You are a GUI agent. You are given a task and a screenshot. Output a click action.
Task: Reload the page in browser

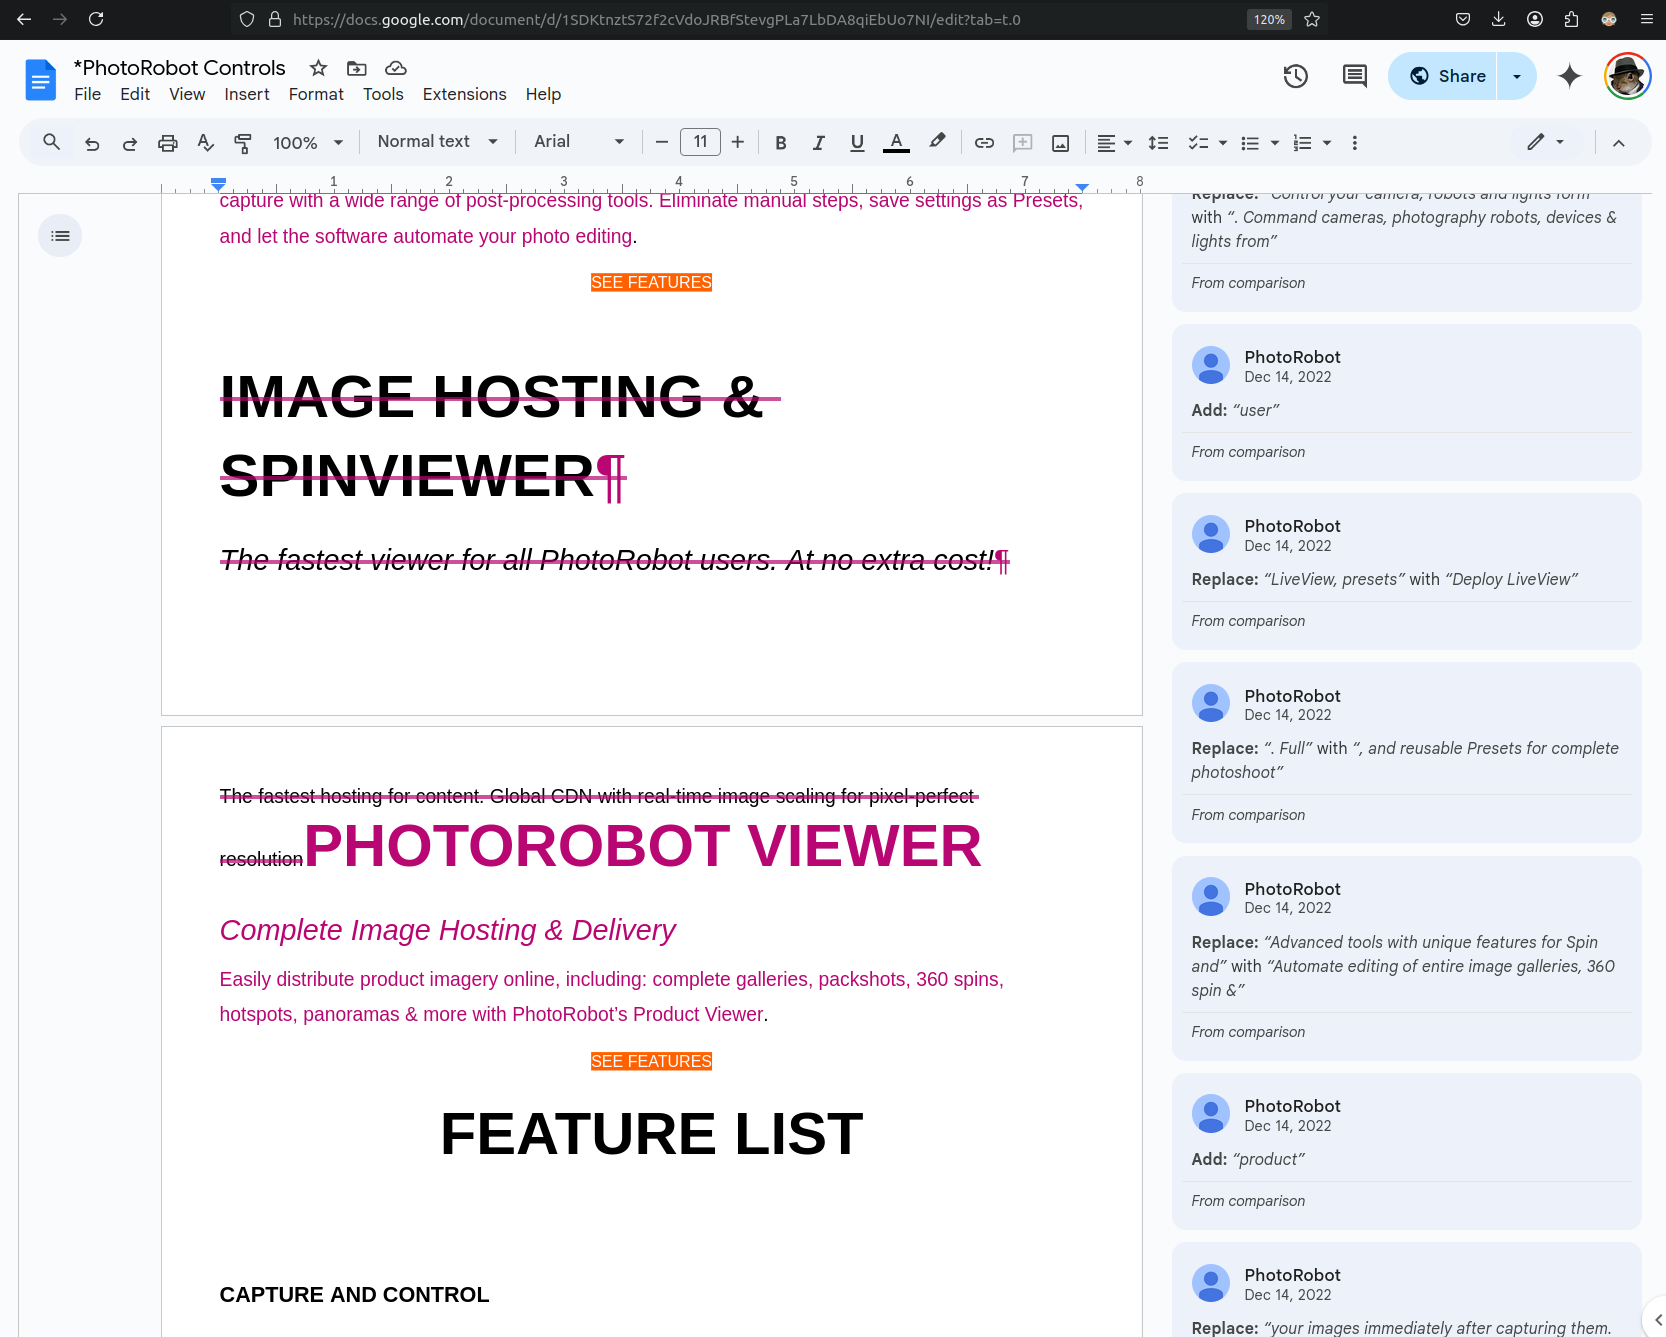click(x=96, y=19)
